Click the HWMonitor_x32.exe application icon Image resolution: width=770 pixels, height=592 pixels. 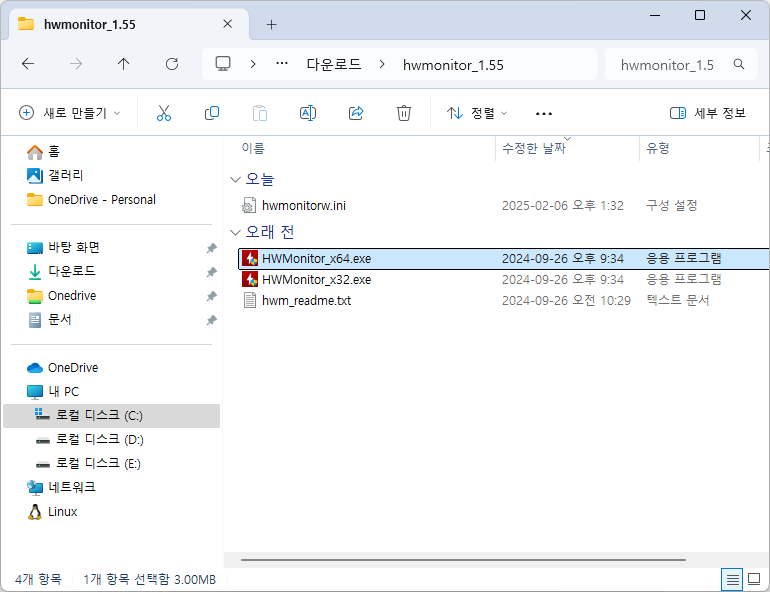point(250,280)
